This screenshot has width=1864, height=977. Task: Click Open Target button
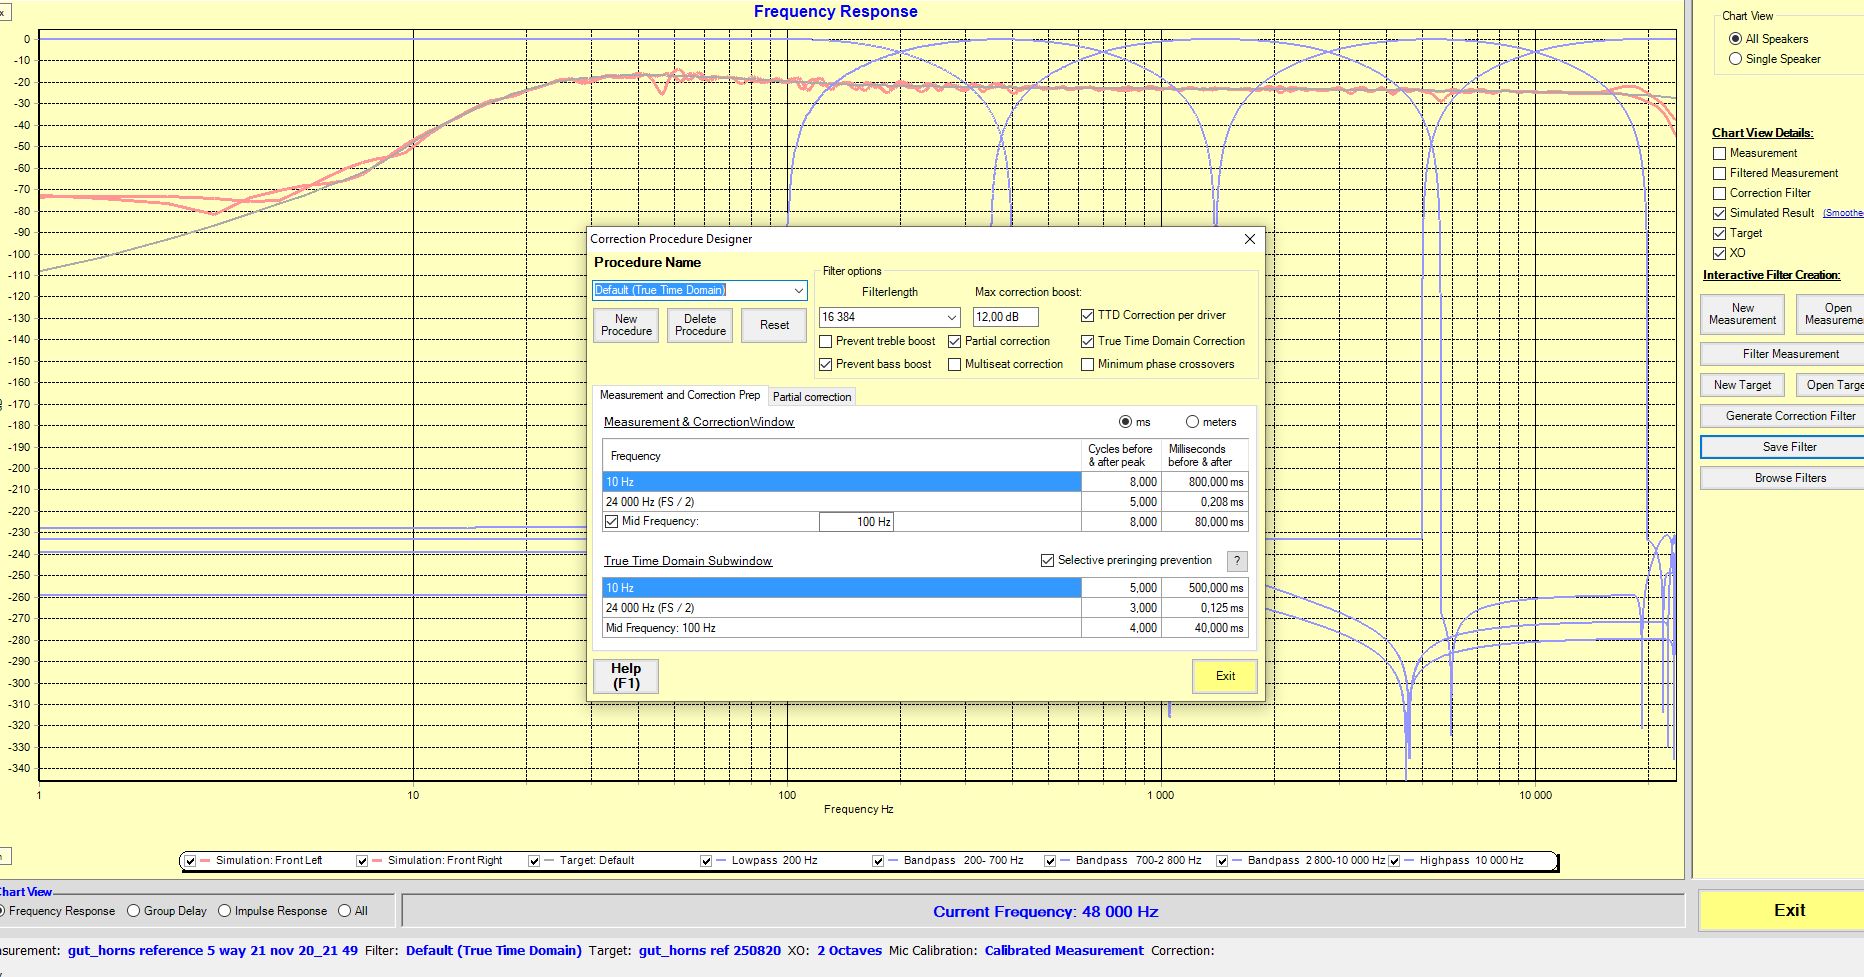(1830, 385)
